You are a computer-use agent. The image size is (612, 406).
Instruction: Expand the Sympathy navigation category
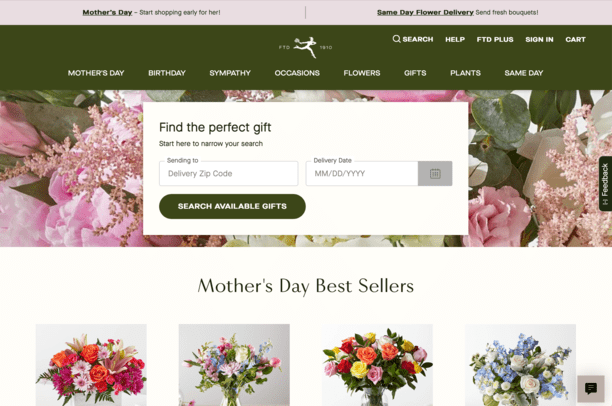point(230,73)
